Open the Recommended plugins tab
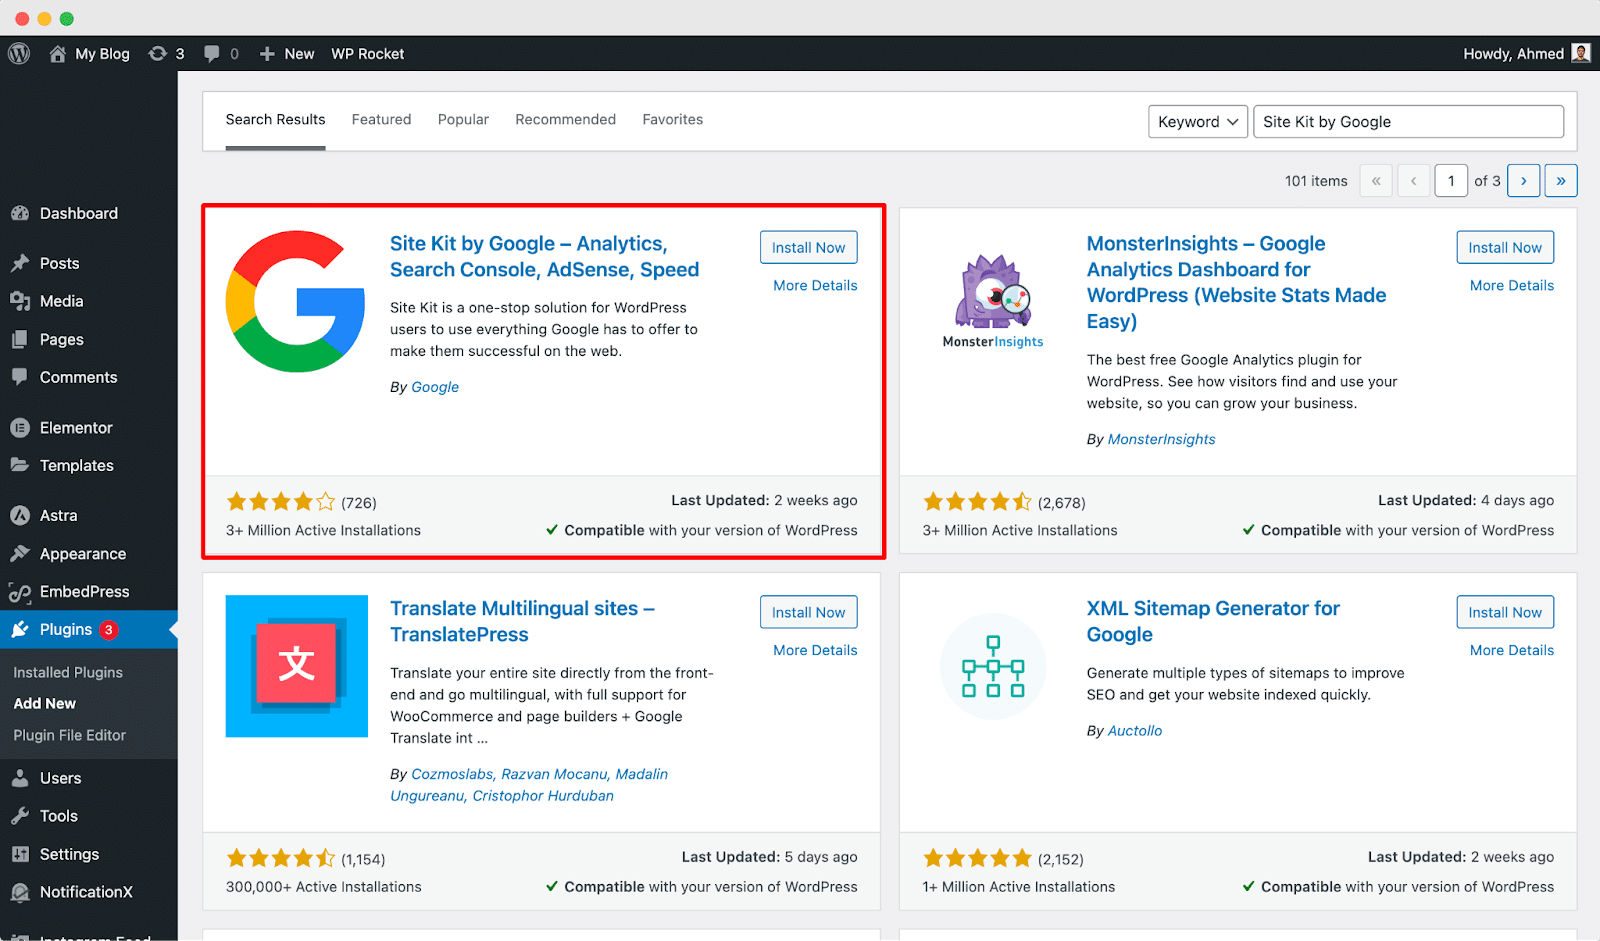This screenshot has height=941, width=1600. tap(565, 119)
